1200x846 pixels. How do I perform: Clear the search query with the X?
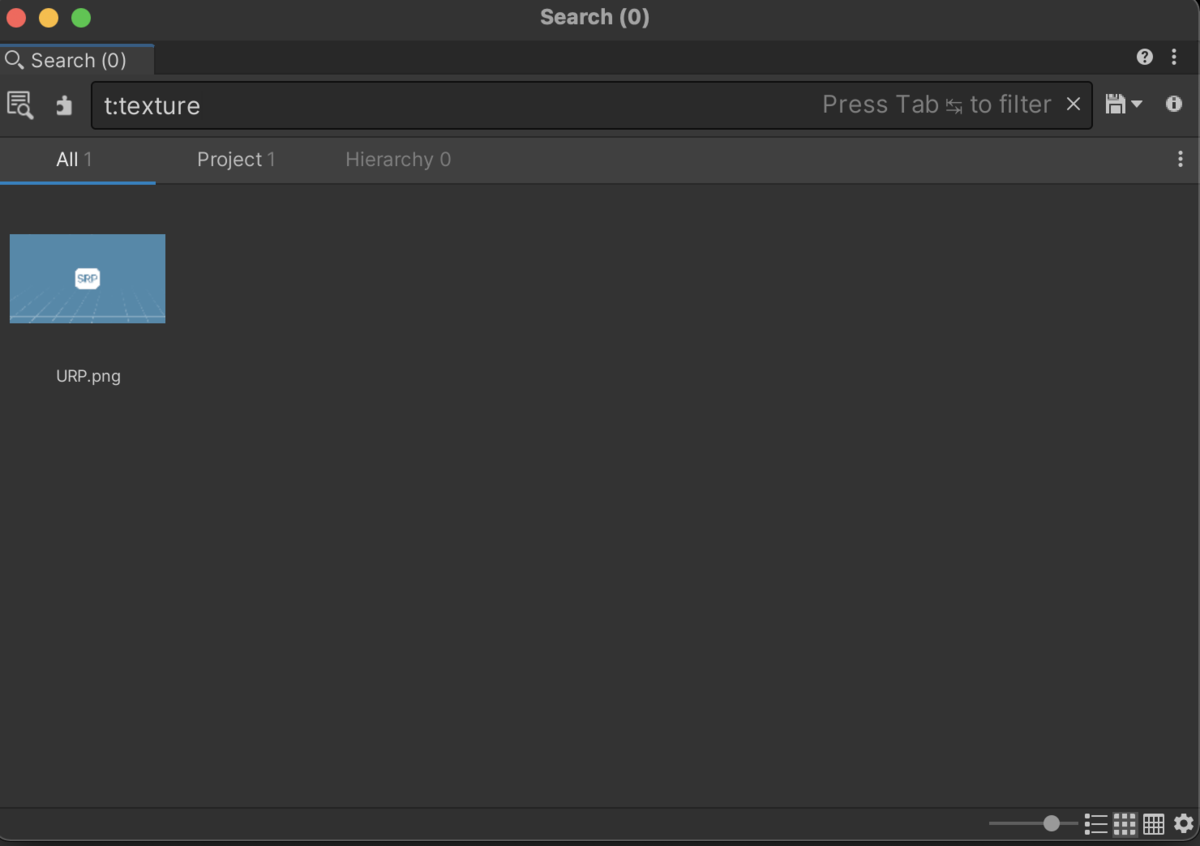[x=1073, y=104]
